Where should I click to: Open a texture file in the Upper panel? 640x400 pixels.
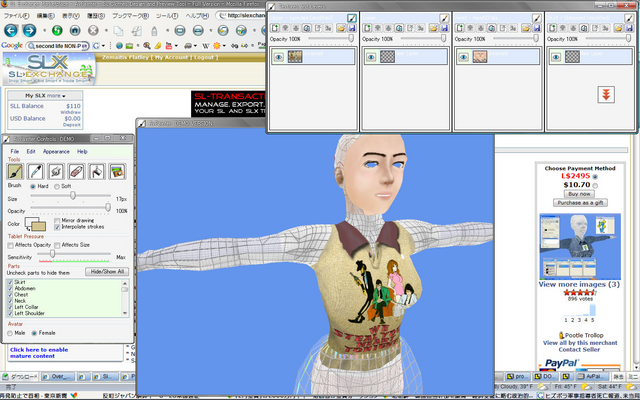(x=341, y=28)
